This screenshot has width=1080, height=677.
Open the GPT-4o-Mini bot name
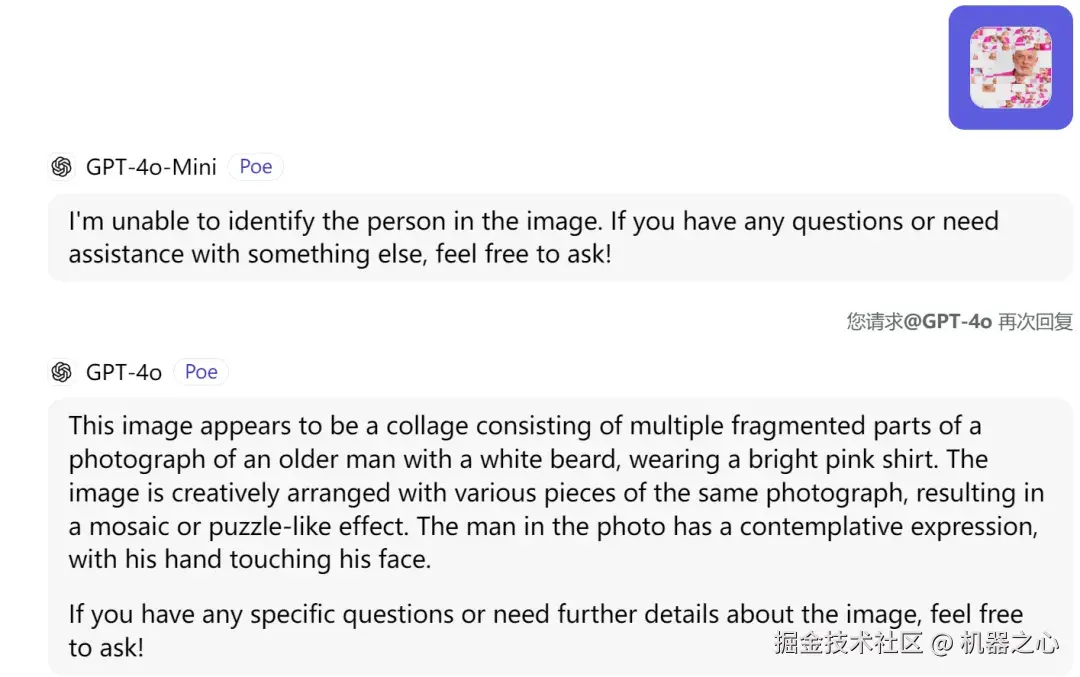tap(151, 167)
